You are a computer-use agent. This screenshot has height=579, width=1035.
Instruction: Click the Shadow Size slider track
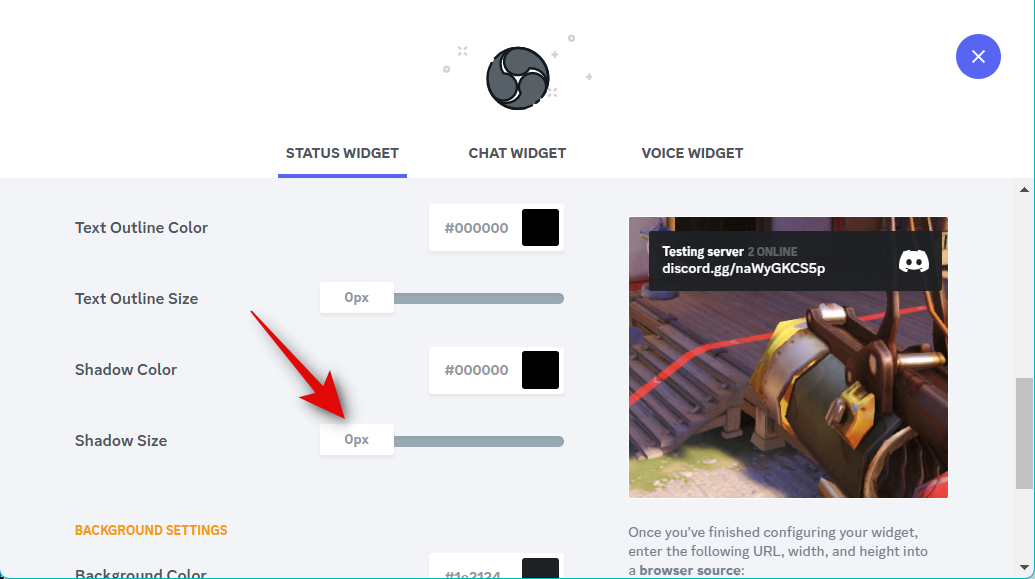(479, 441)
